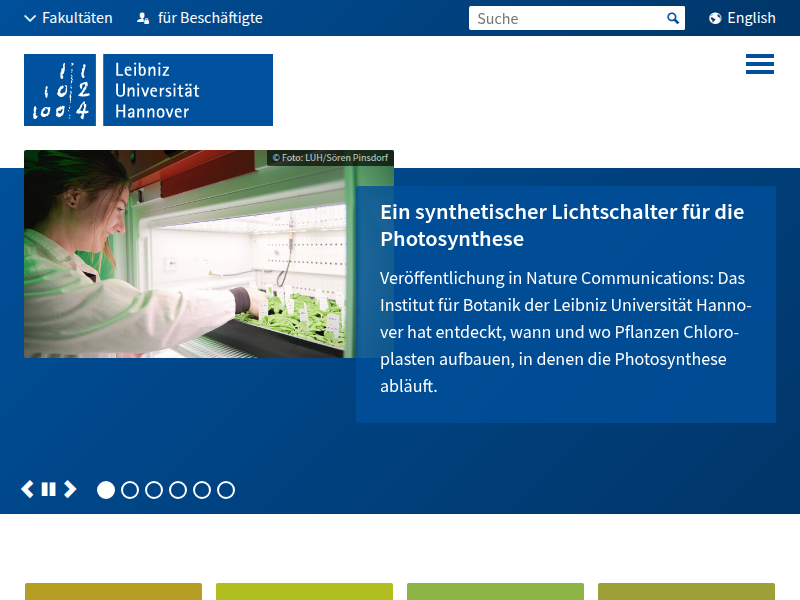Image resolution: width=800 pixels, height=600 pixels.
Task: Switch language to English
Action: (751, 18)
